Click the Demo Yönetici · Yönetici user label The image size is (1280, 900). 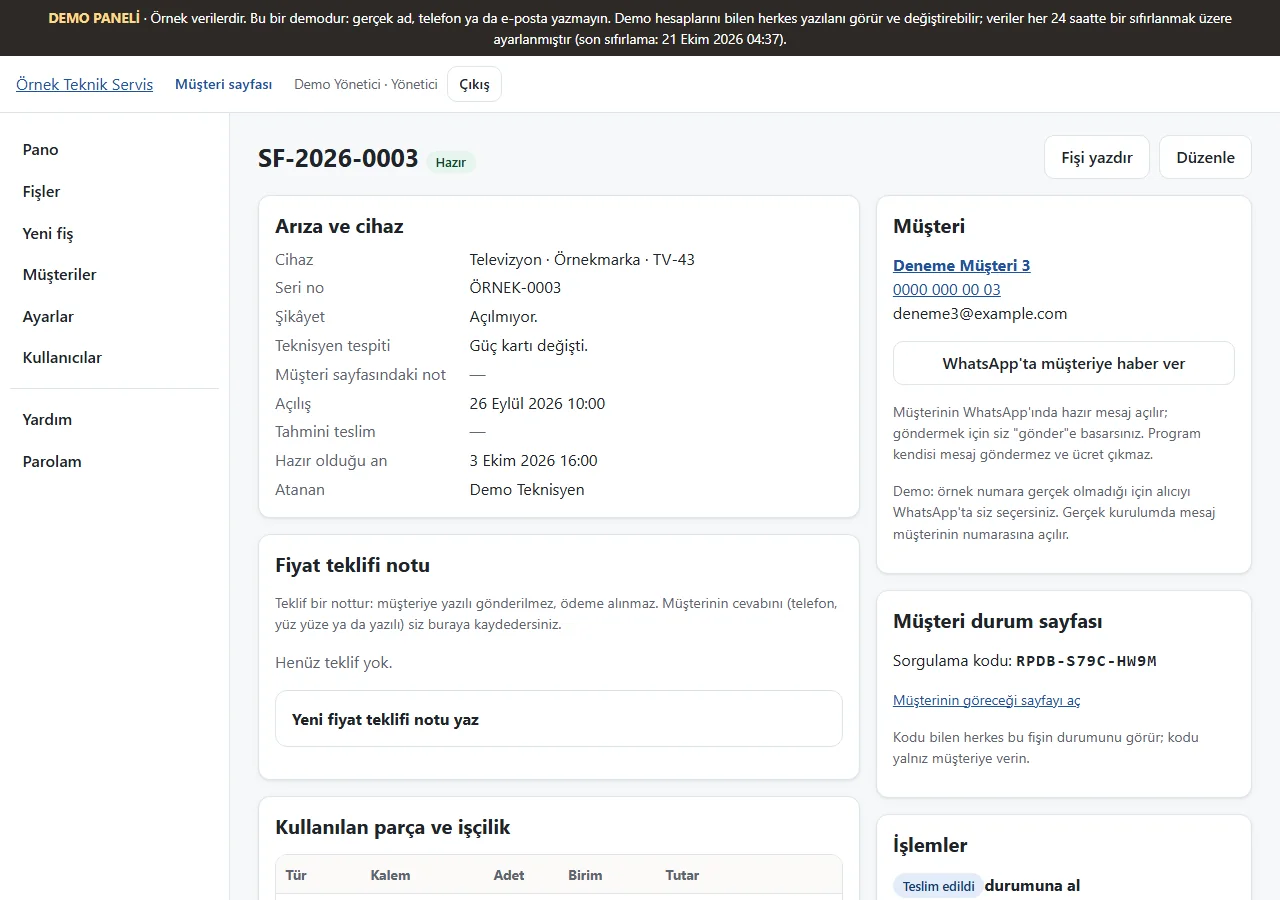point(366,84)
